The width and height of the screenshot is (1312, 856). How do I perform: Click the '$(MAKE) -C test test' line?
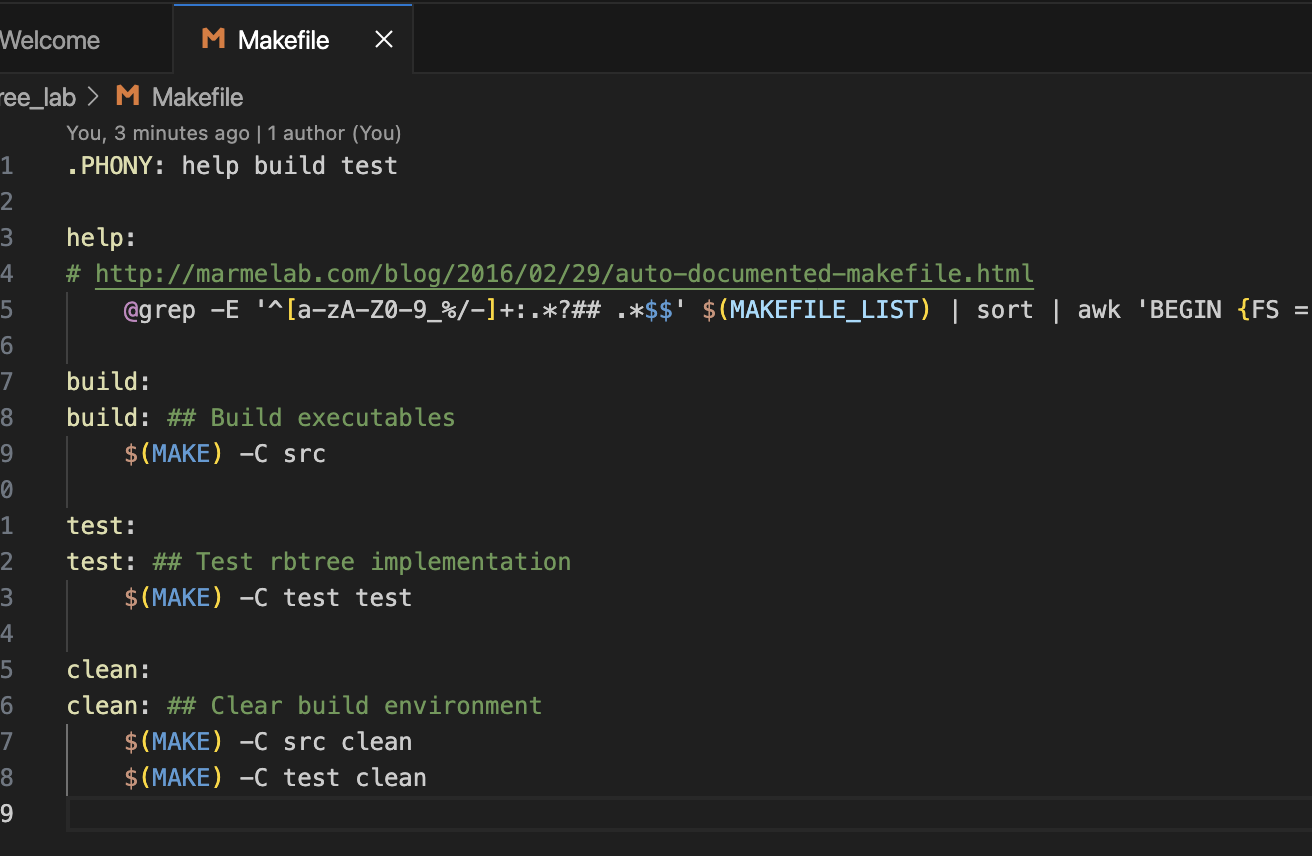click(268, 597)
